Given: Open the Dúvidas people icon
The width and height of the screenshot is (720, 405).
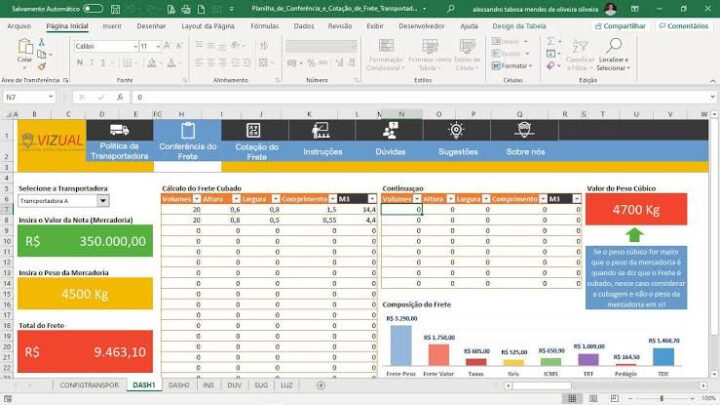Looking at the screenshot, I should [389, 130].
